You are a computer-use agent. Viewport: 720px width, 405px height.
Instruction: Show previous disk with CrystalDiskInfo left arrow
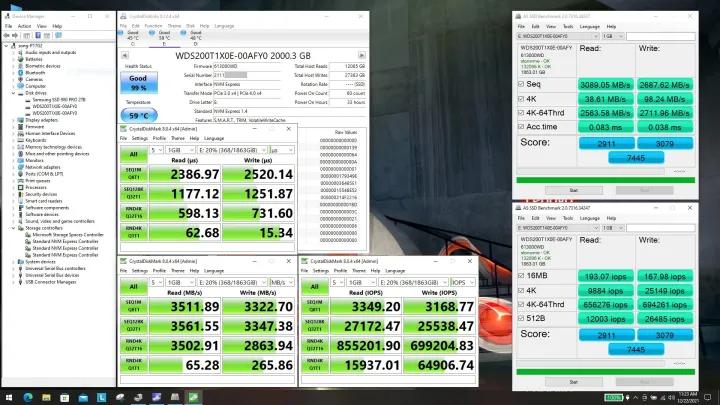(x=125, y=56)
